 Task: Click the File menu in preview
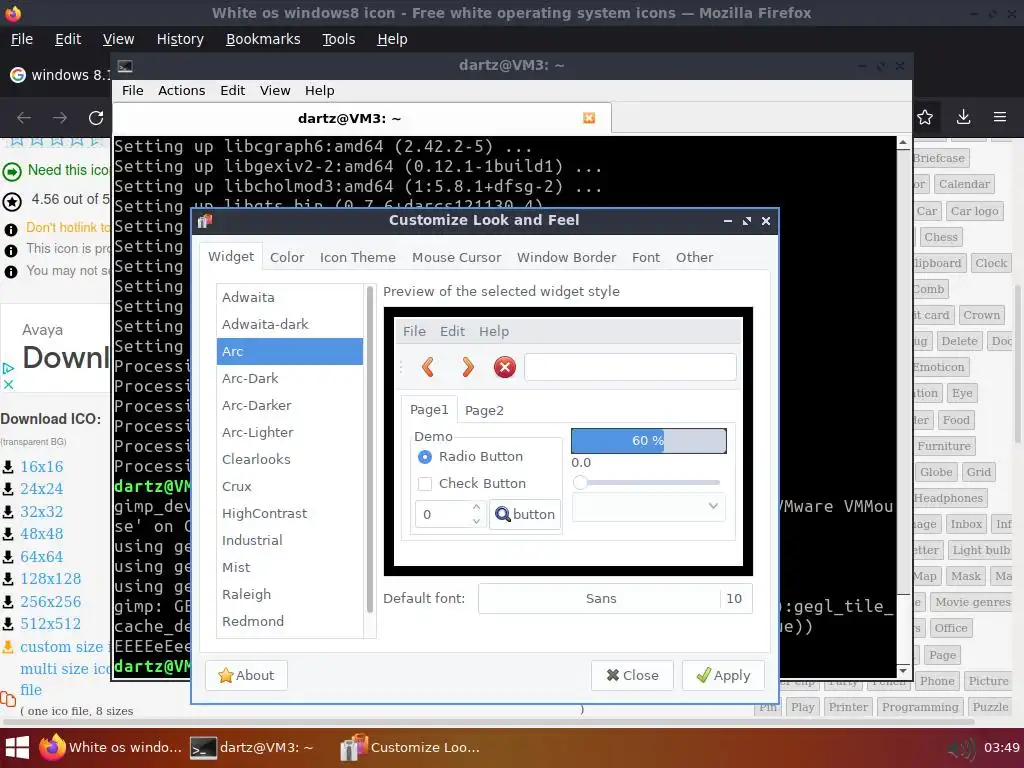click(x=414, y=332)
